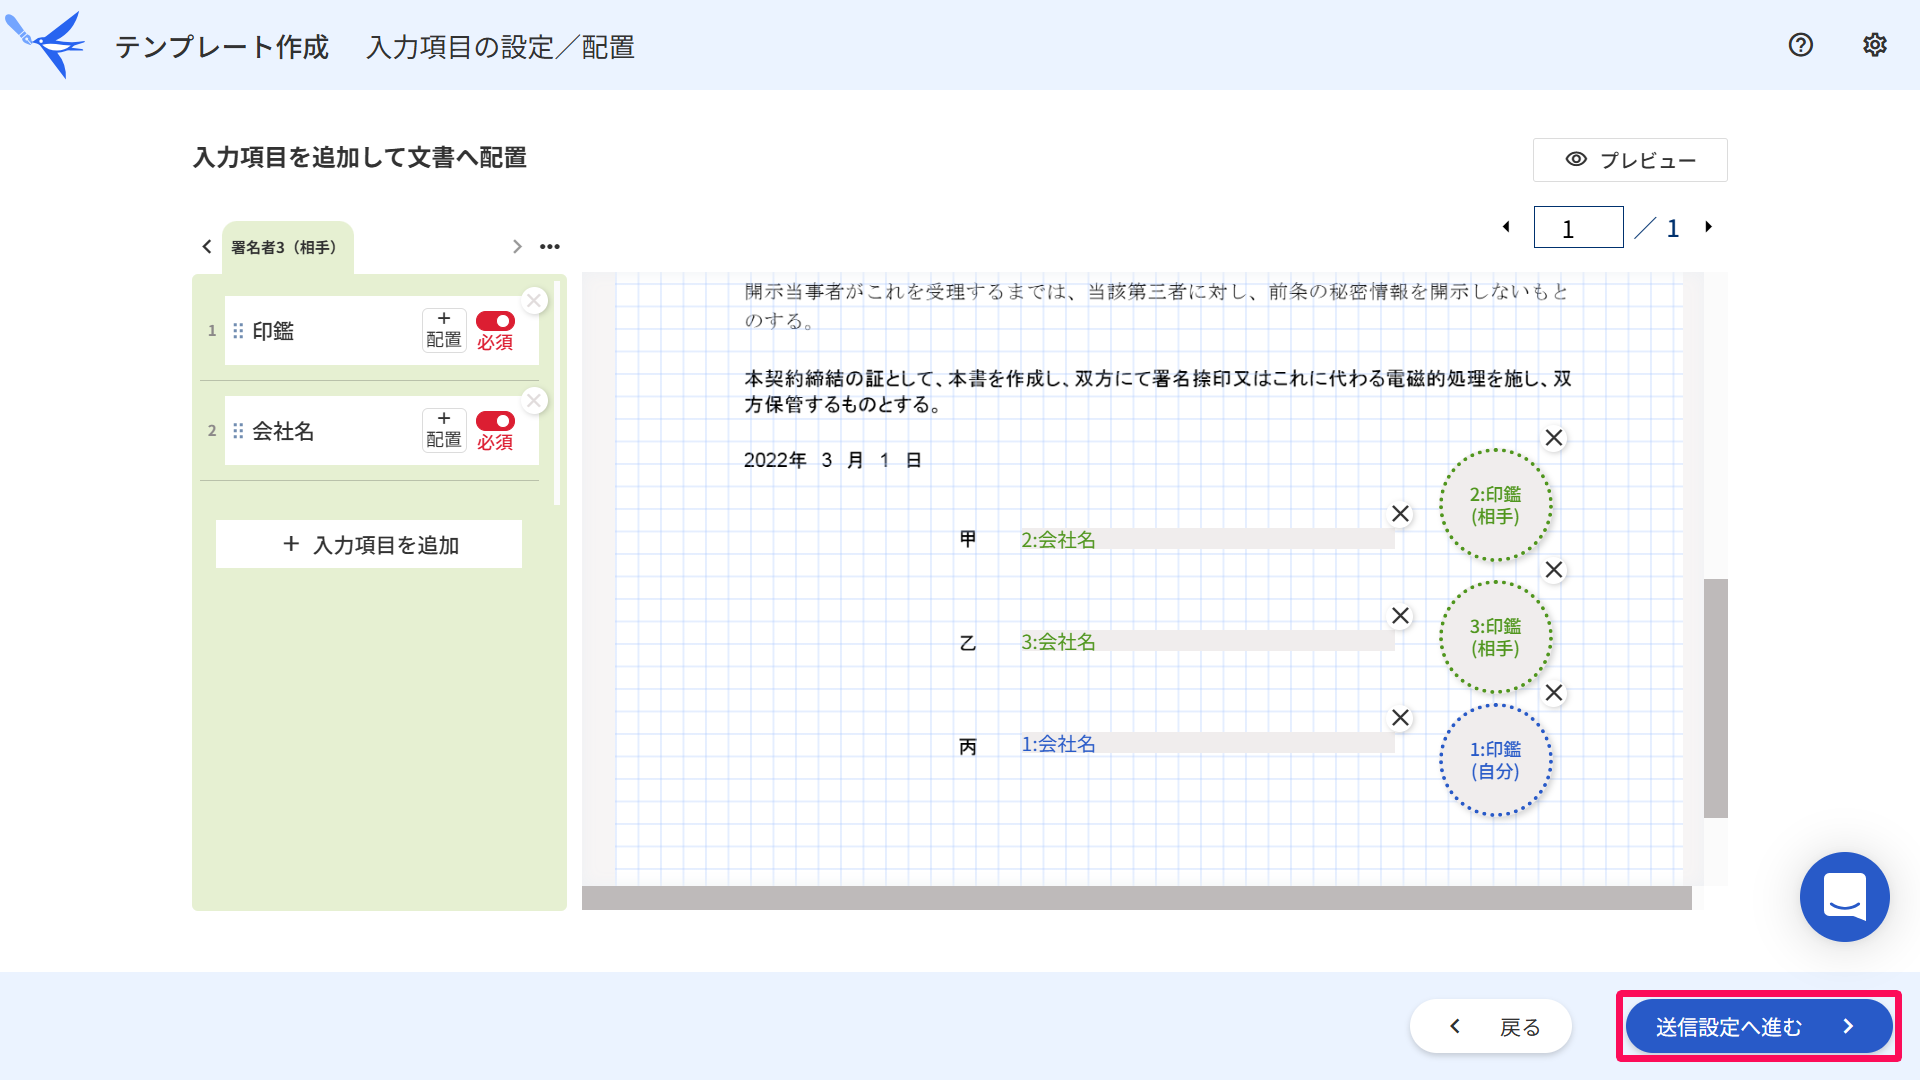Delete the 2:会社名 text field

click(1401, 514)
